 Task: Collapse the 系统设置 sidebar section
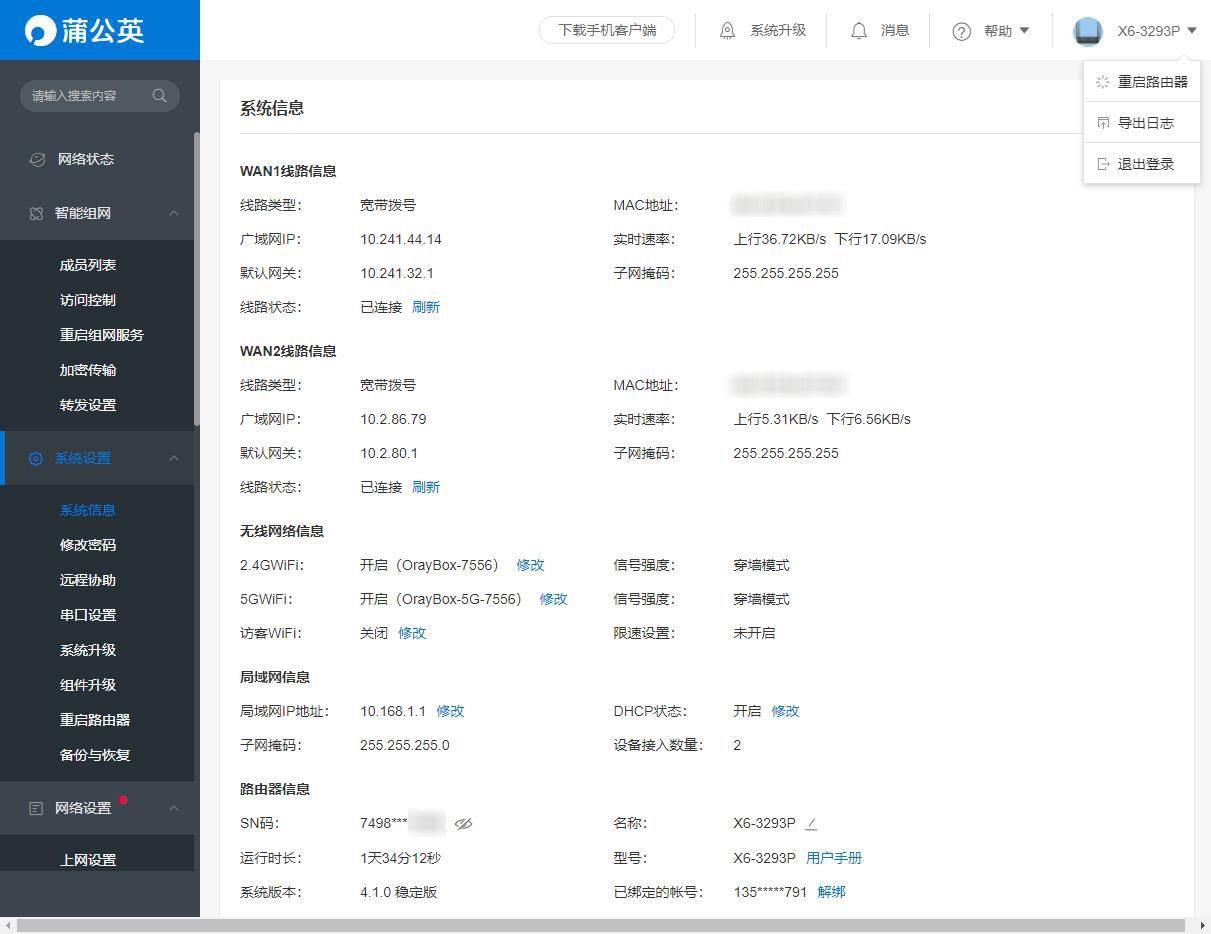click(x=174, y=458)
